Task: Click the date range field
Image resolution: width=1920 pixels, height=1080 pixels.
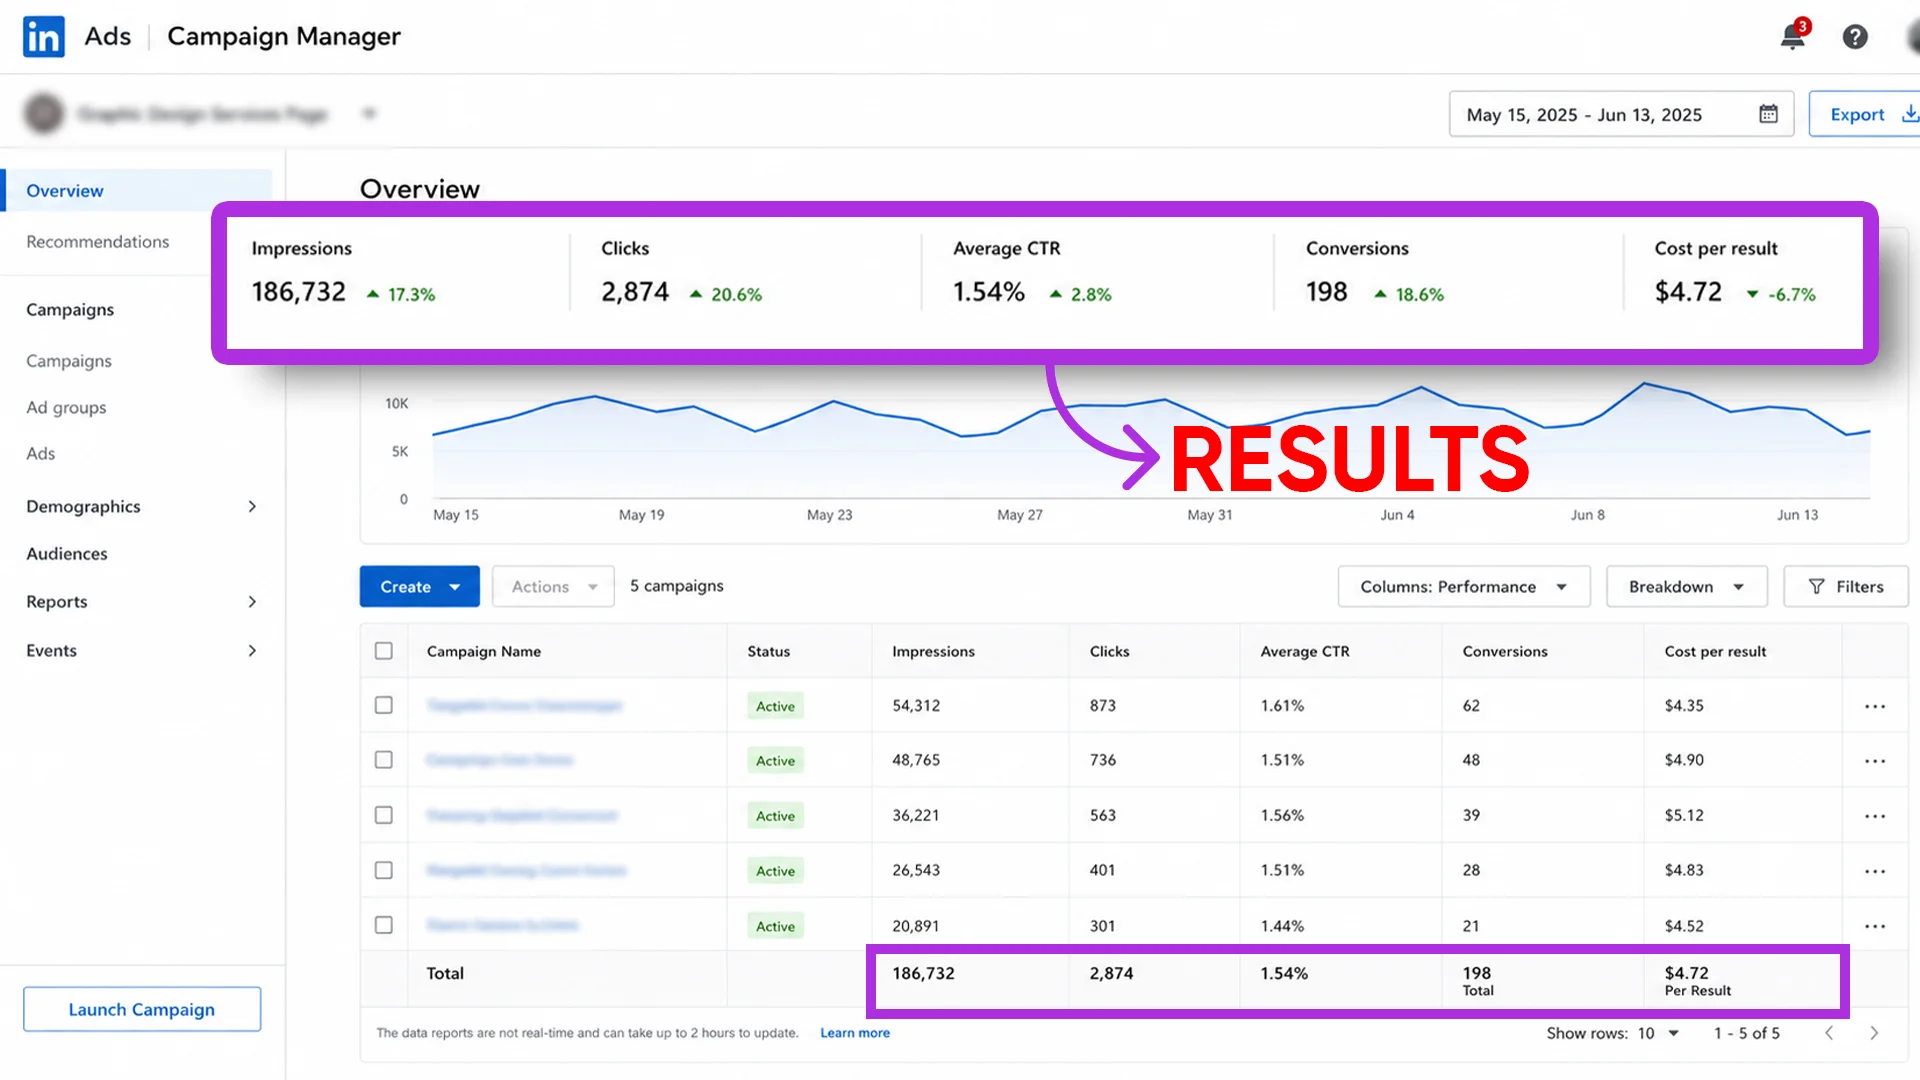Action: (x=1621, y=114)
